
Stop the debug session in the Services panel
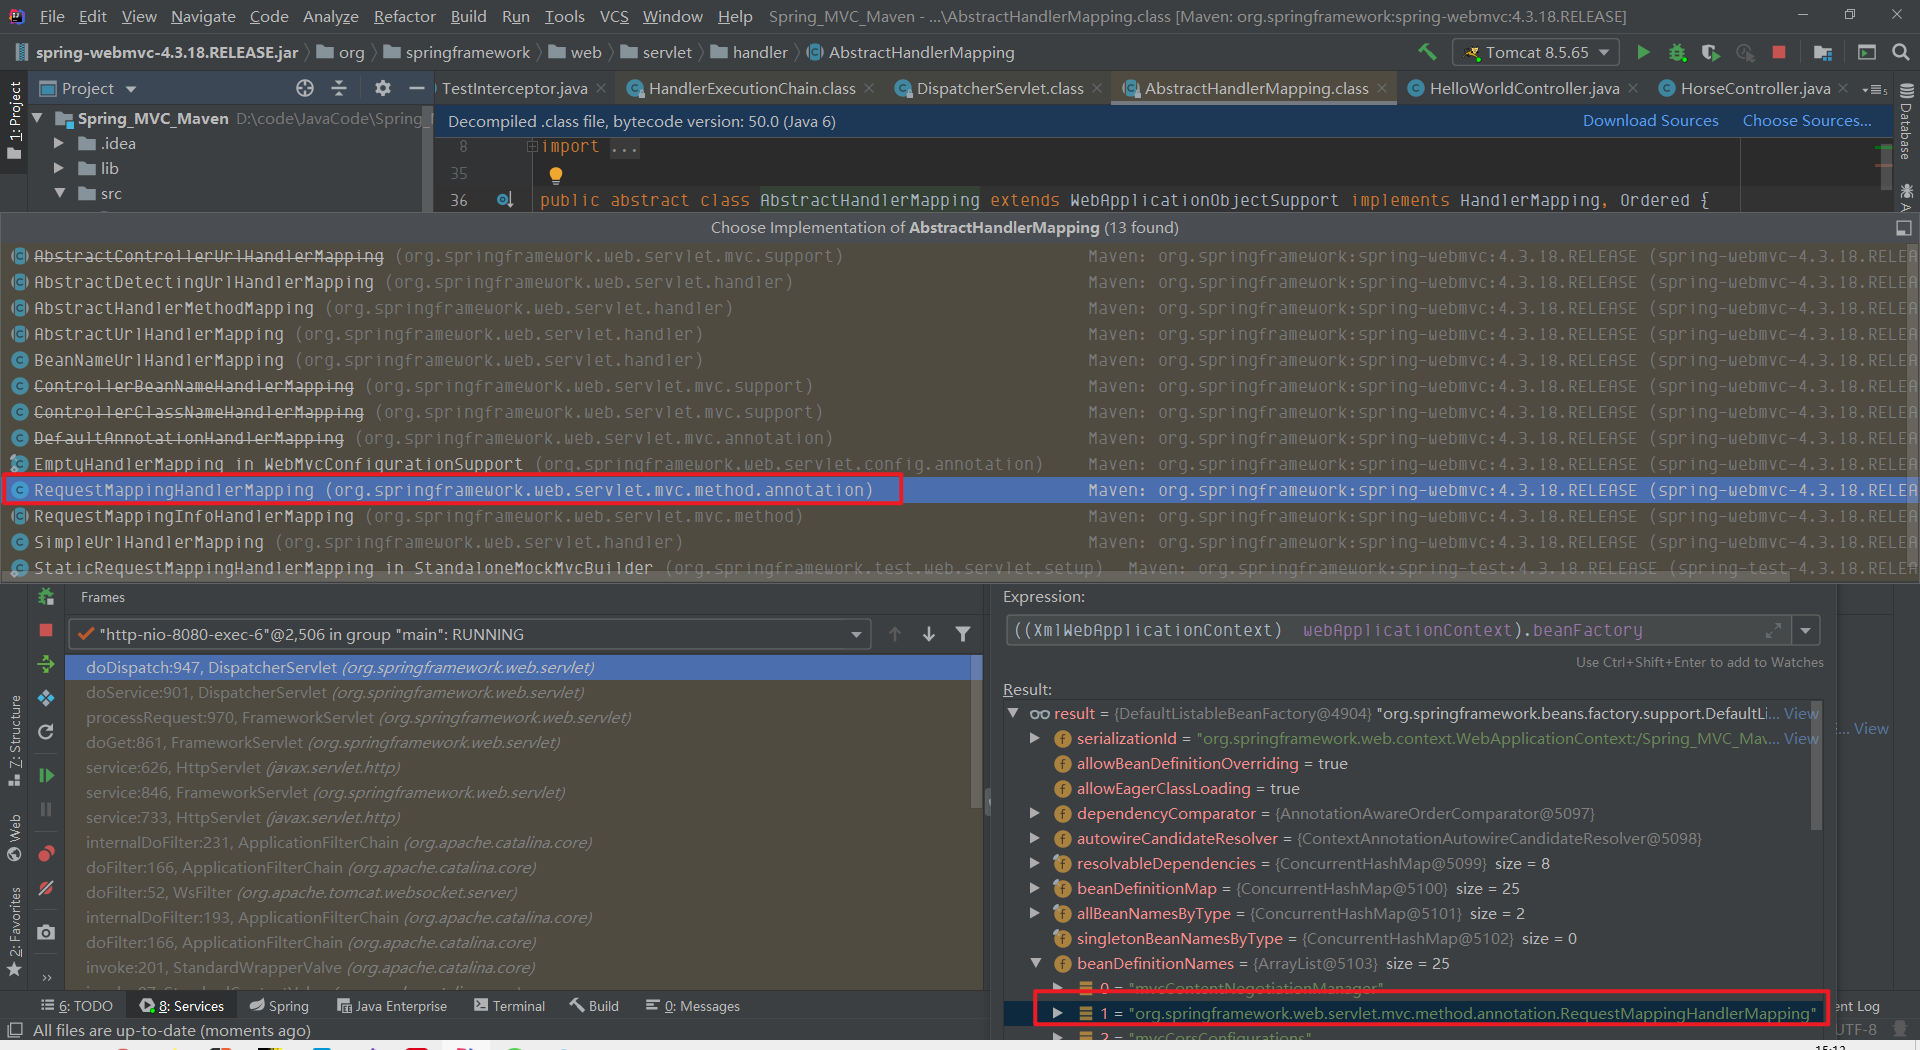(x=46, y=630)
